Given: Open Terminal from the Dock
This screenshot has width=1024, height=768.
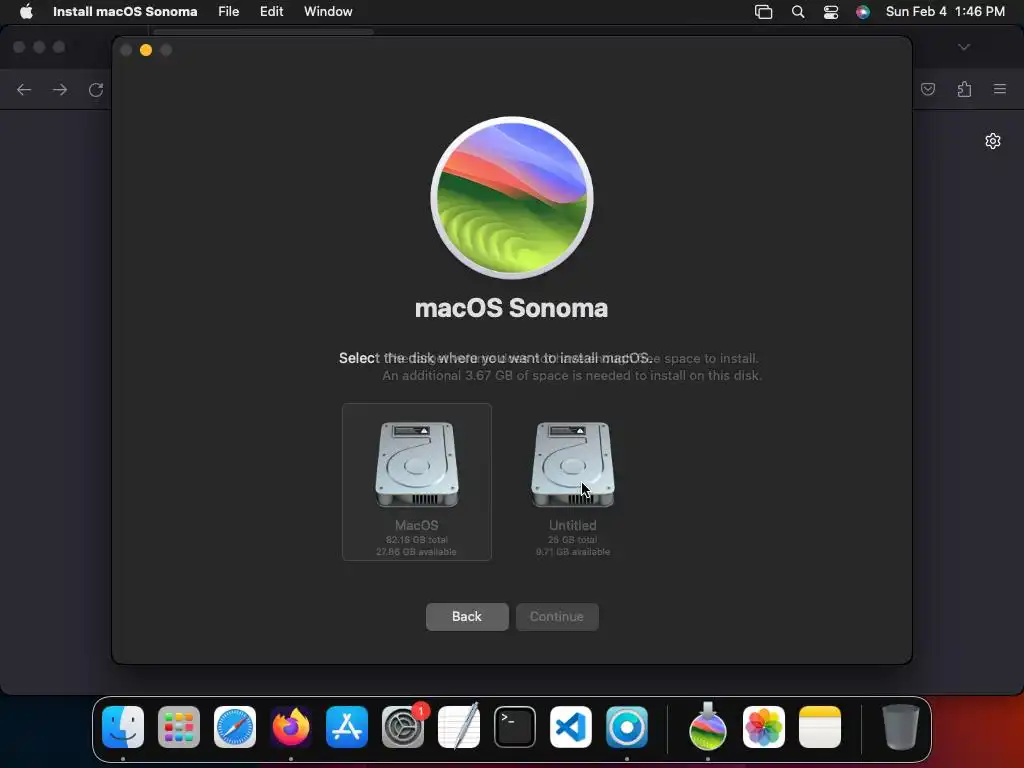Looking at the screenshot, I should (x=515, y=727).
